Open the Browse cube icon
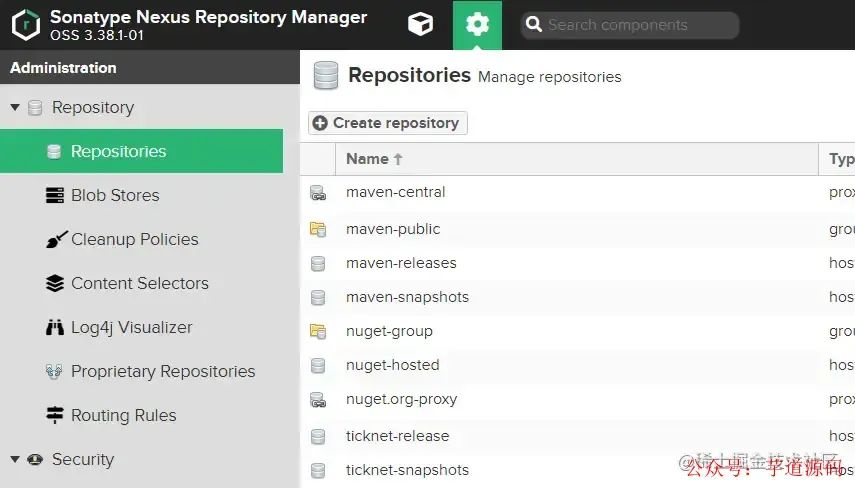The image size is (855, 488). click(x=420, y=25)
